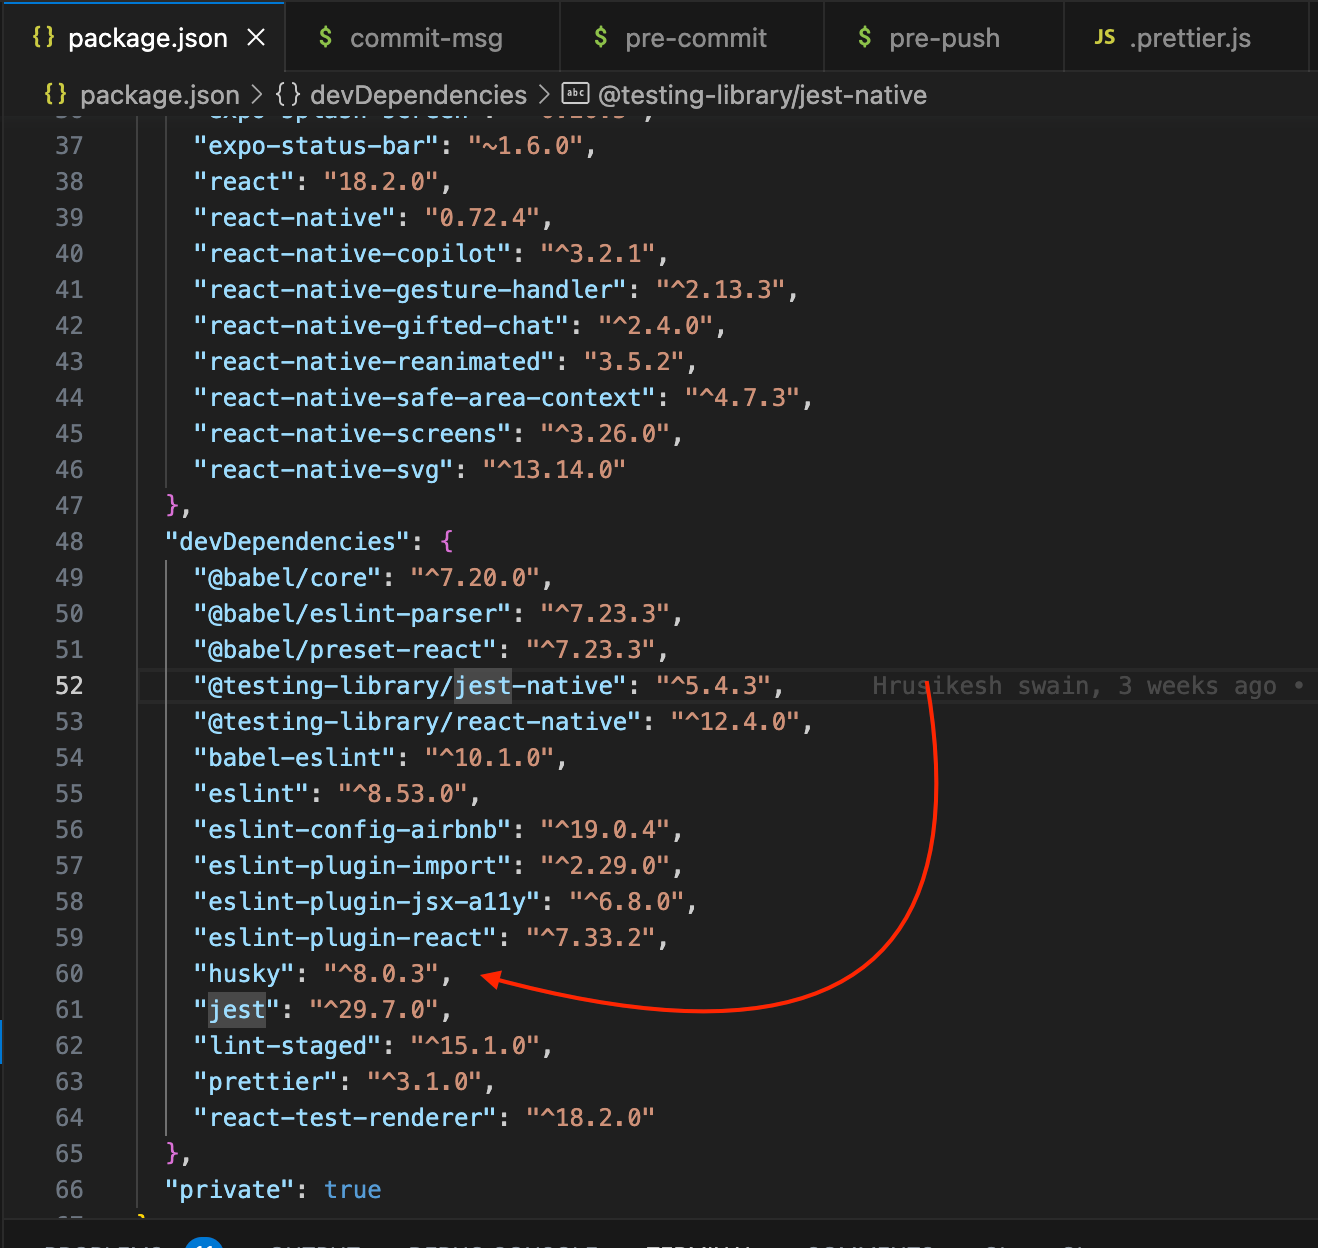The width and height of the screenshot is (1318, 1248).
Task: Click the "eslint-config-airbnb" key
Action: tap(352, 830)
